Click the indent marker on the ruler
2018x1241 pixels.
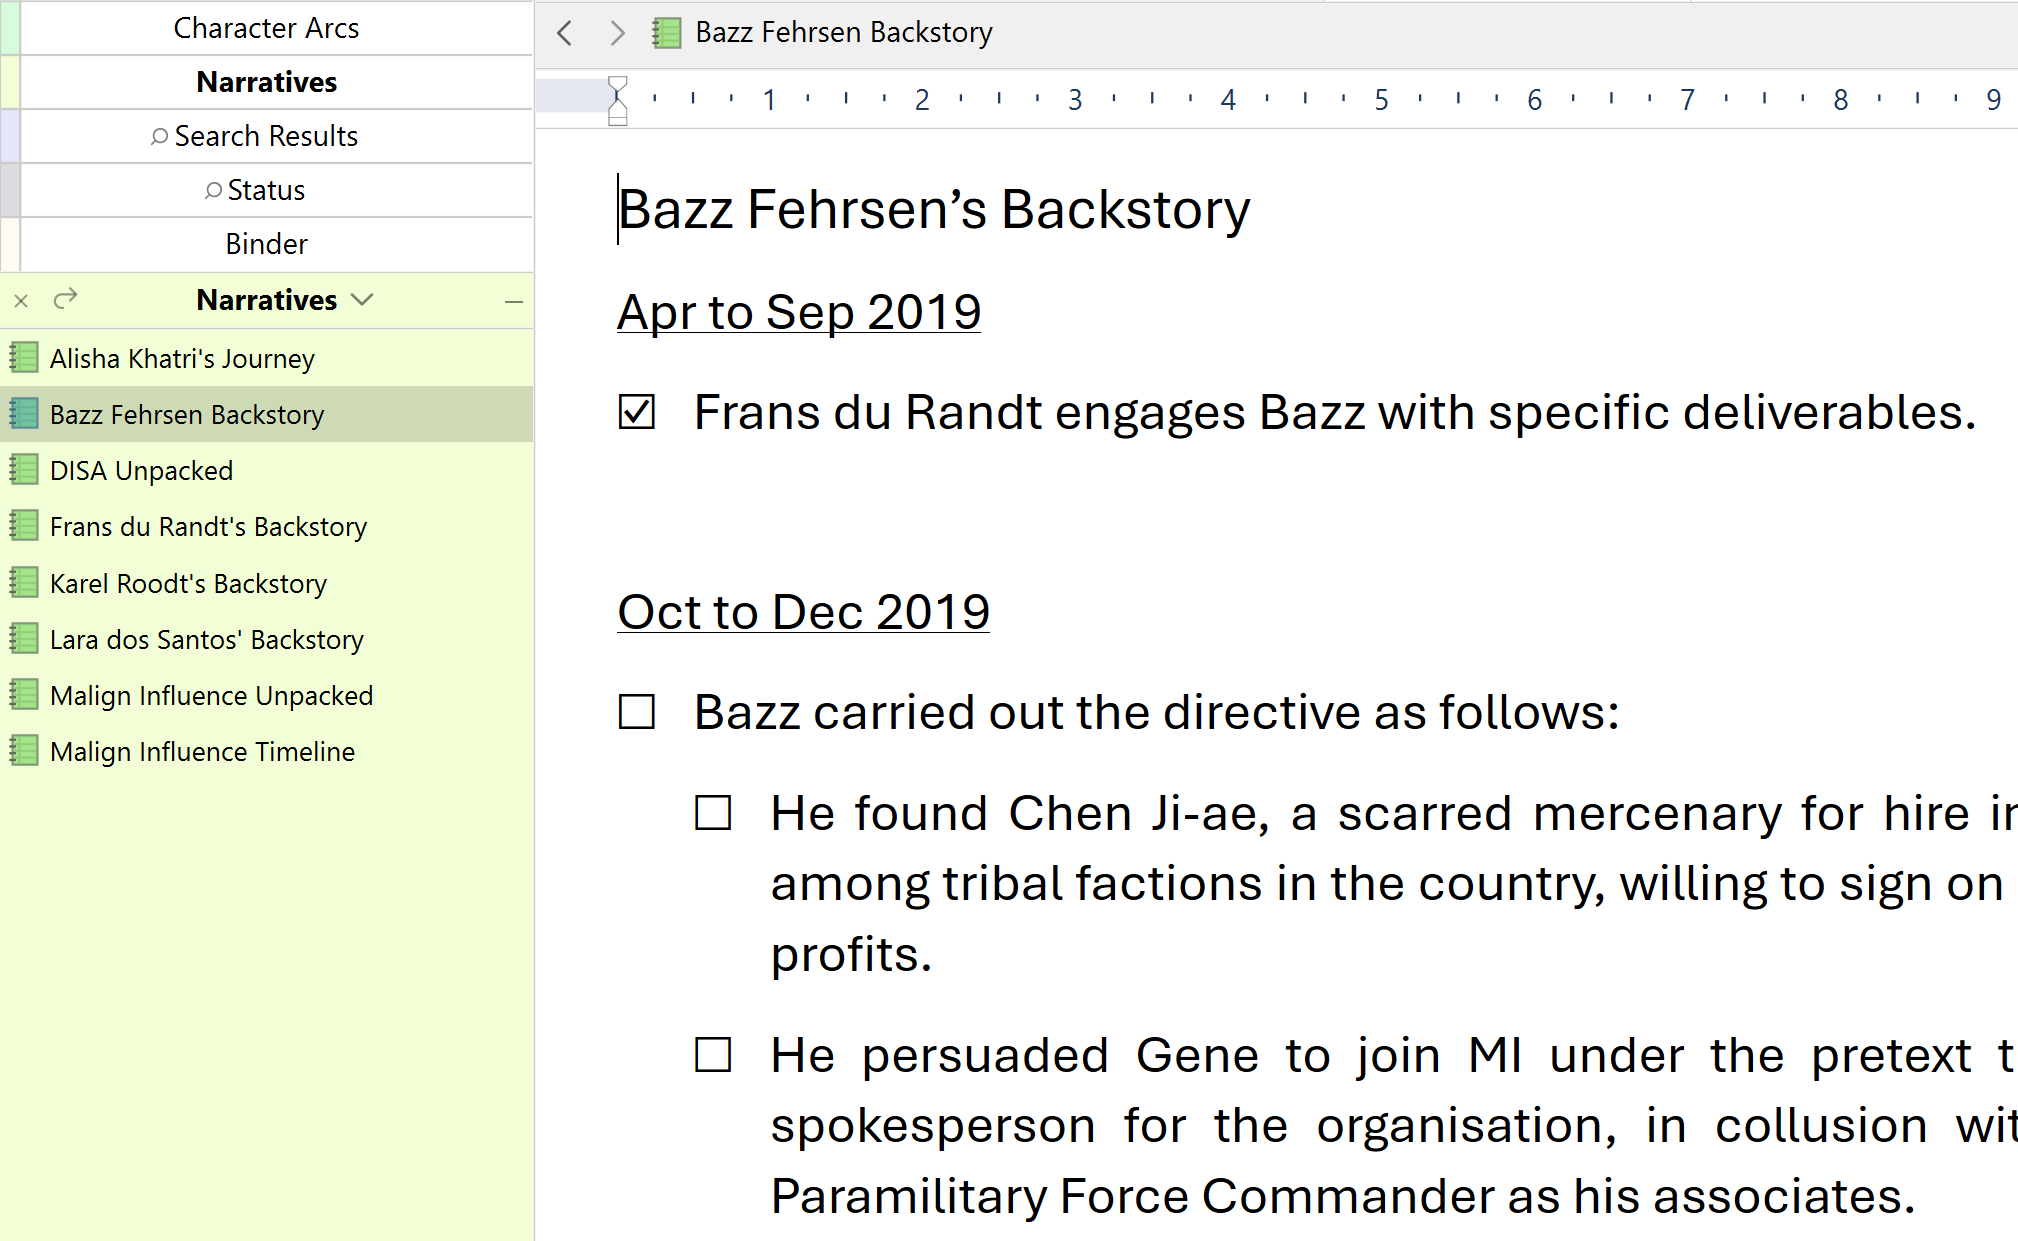[618, 100]
